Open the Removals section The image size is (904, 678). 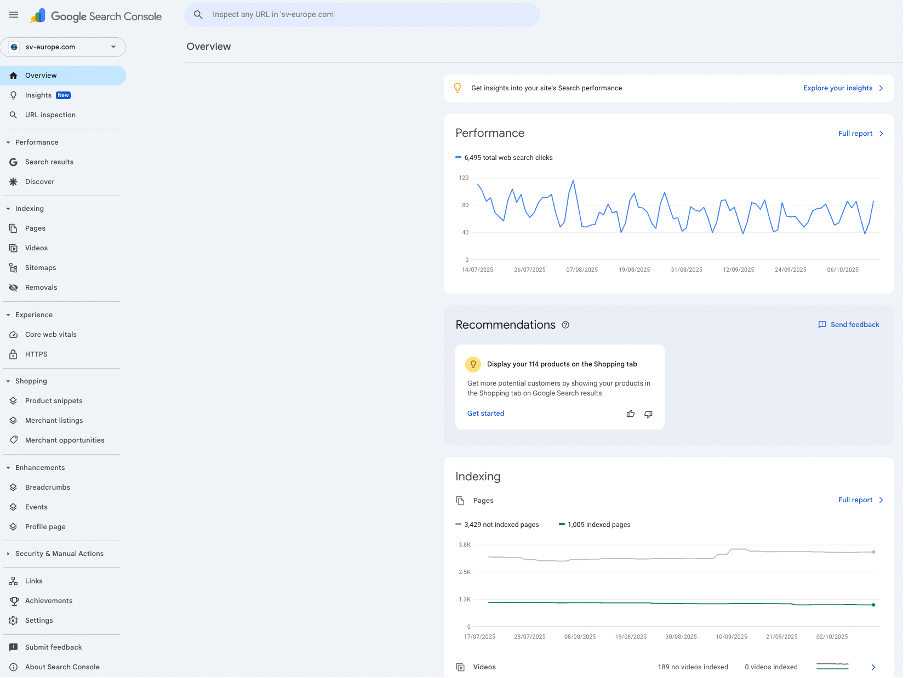click(x=41, y=287)
